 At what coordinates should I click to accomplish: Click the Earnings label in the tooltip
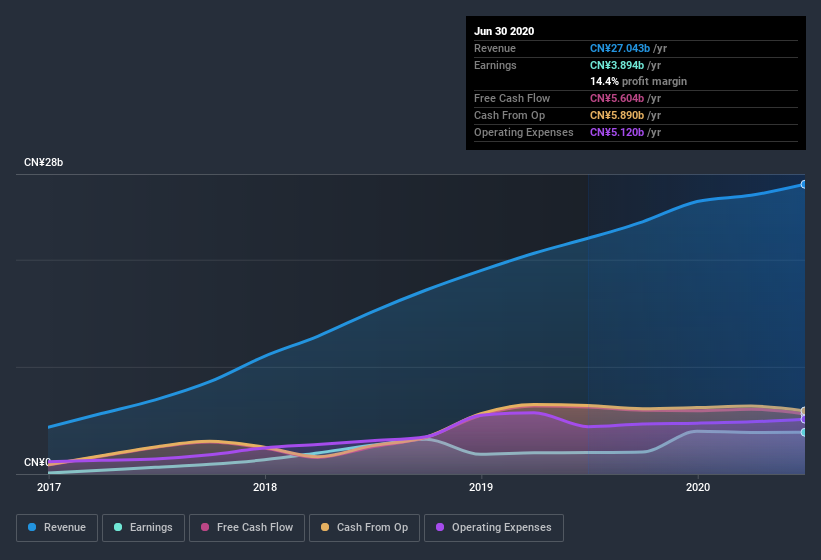[x=495, y=65]
